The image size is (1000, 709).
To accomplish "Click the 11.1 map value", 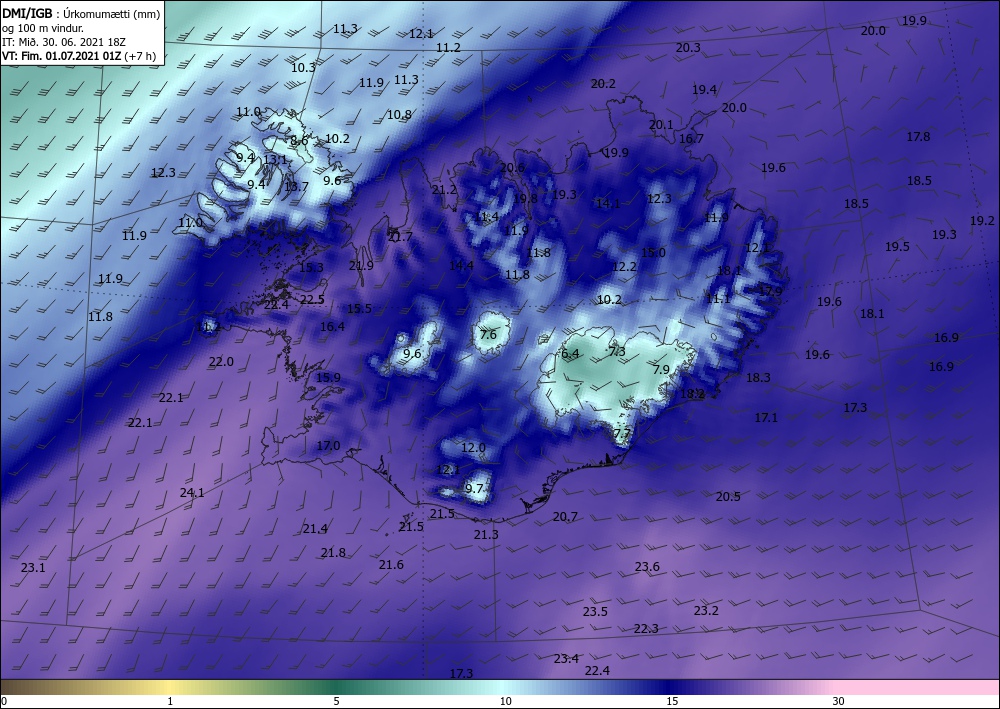I will click(x=718, y=298).
